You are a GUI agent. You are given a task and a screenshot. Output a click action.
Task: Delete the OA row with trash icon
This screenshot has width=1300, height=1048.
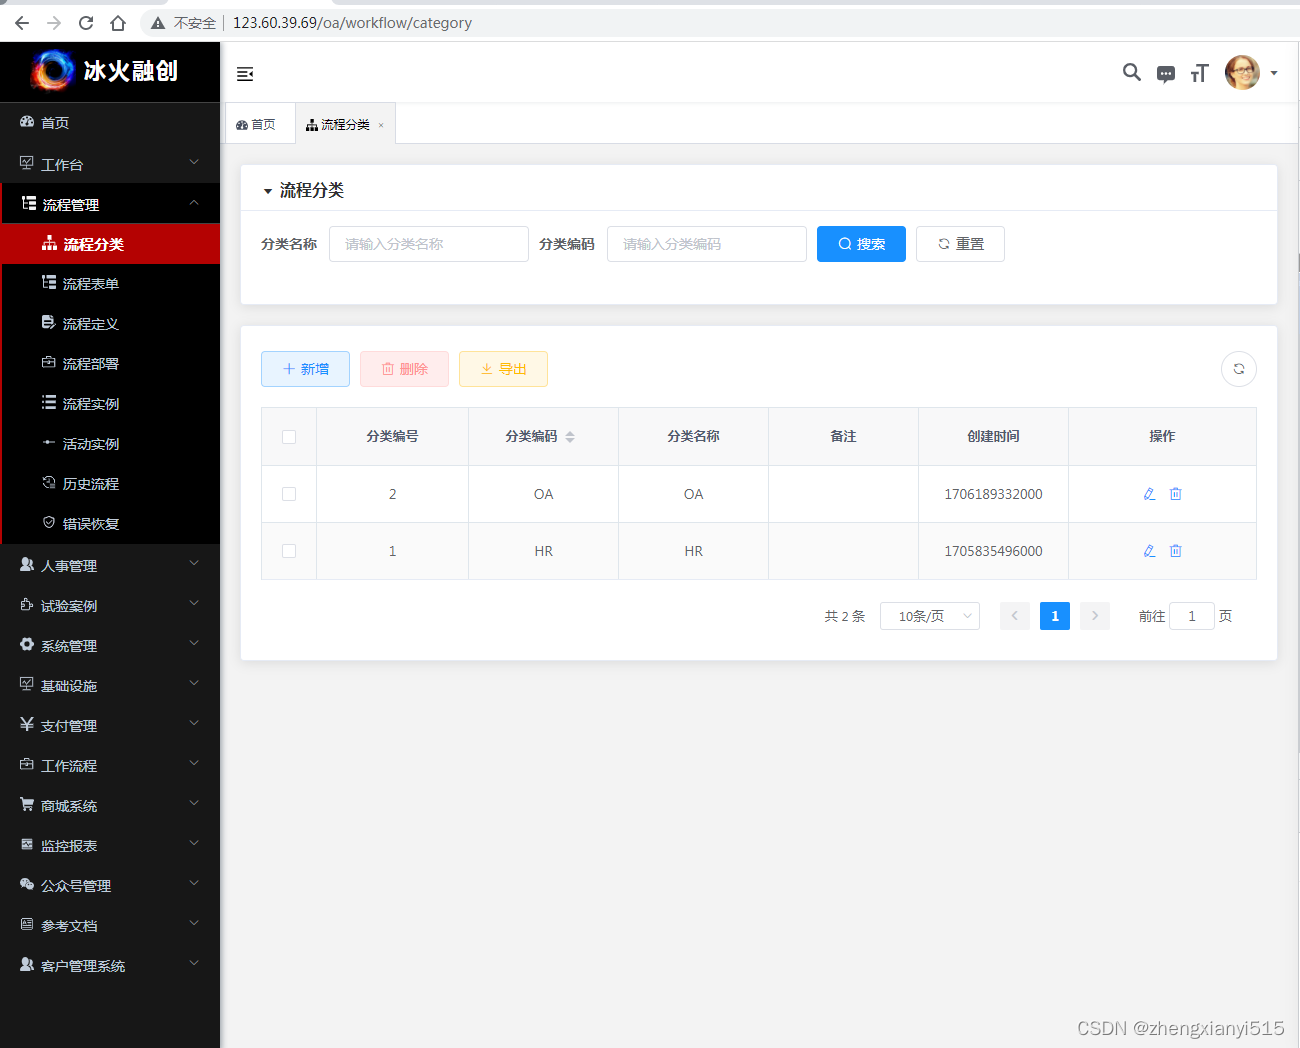[1176, 494]
